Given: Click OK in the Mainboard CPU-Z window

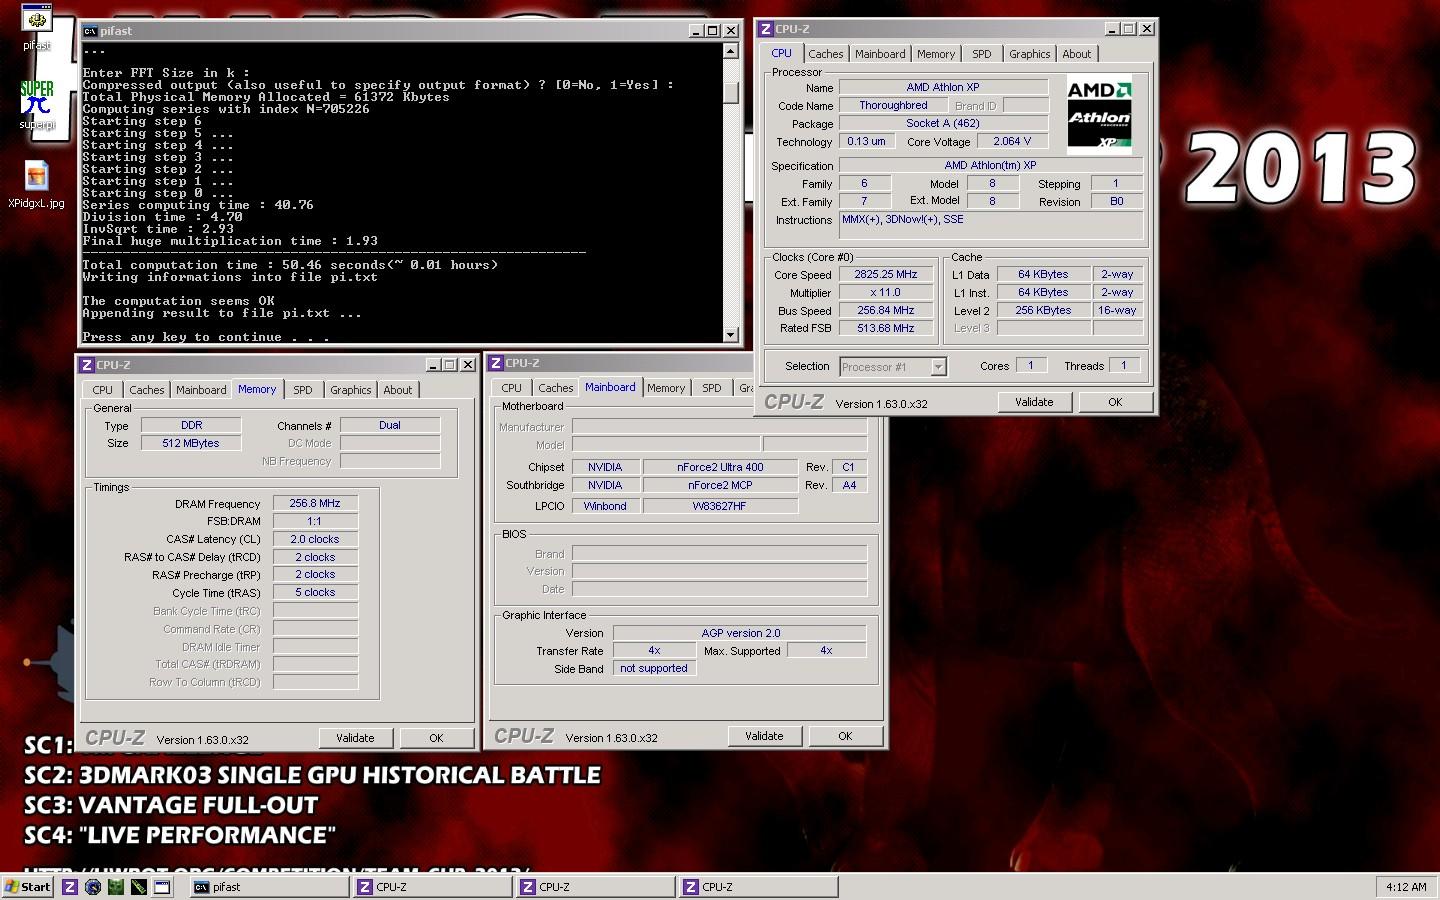Looking at the screenshot, I should [x=845, y=736].
